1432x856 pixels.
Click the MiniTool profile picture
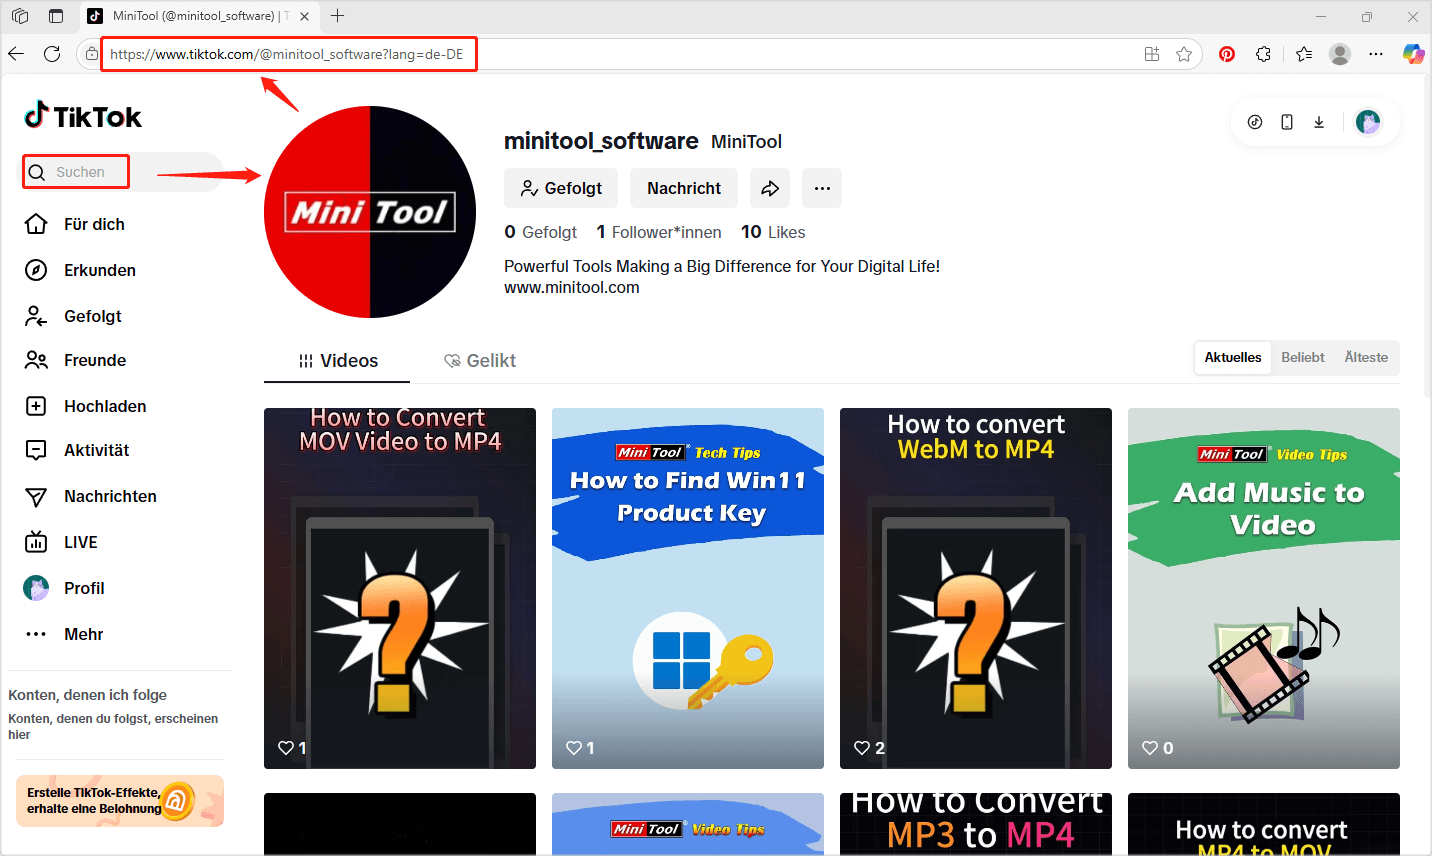[370, 212]
